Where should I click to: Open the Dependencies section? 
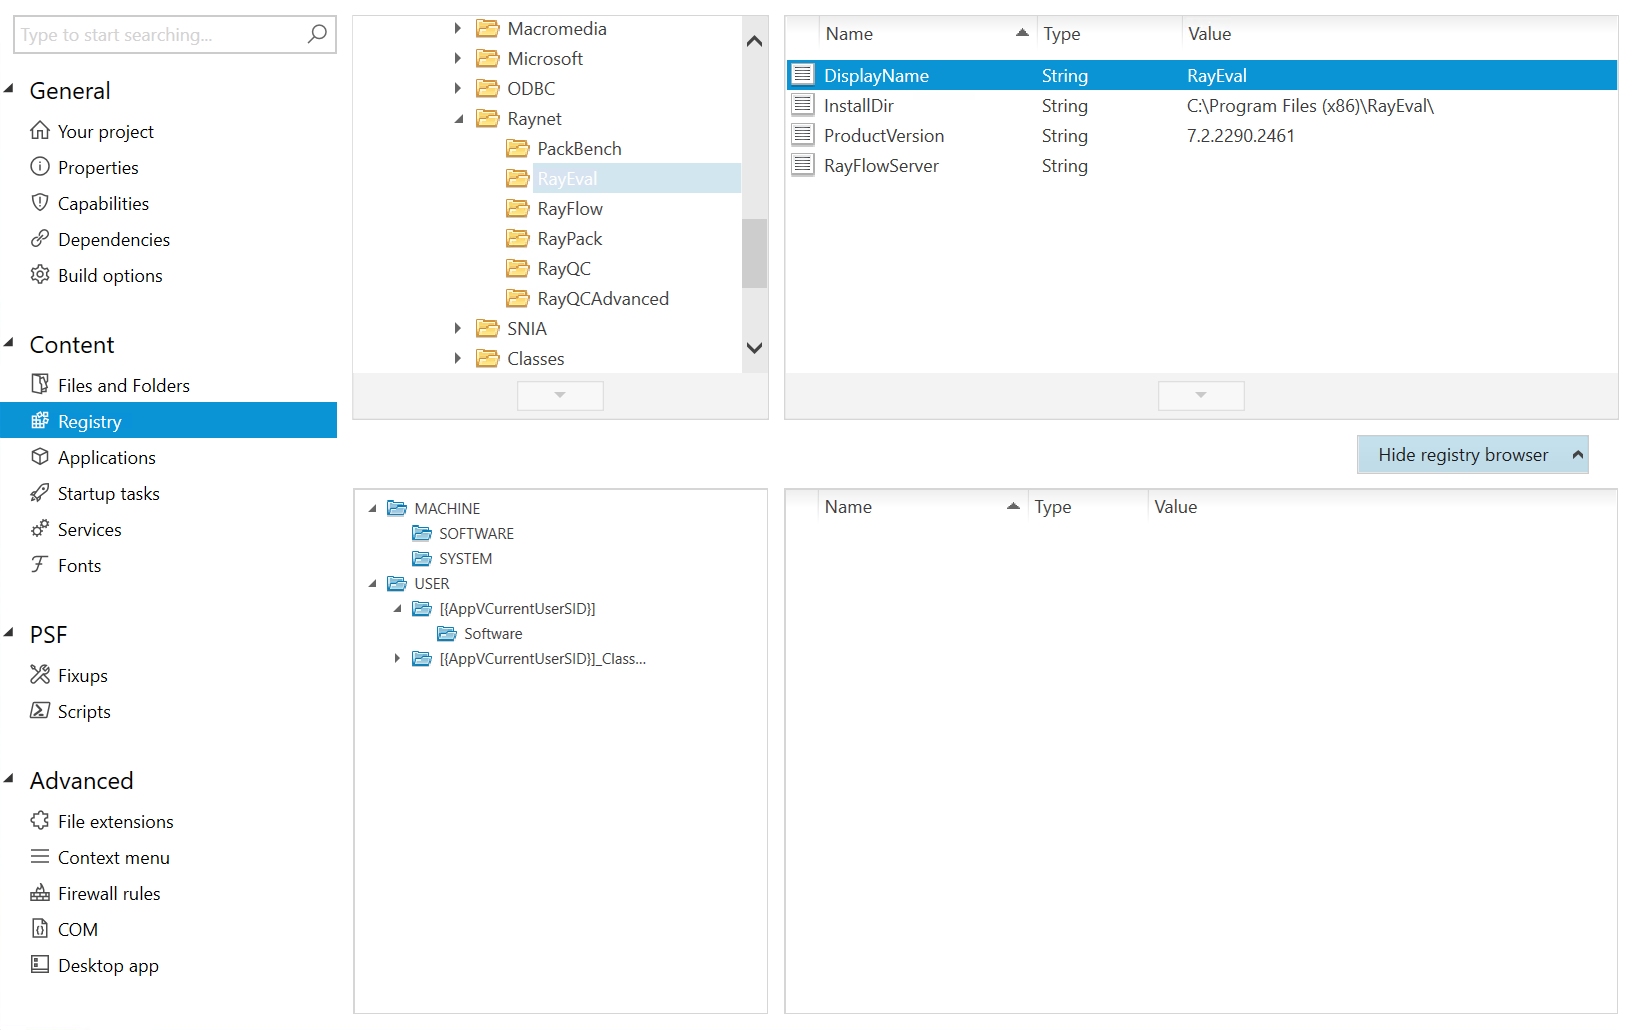[x=113, y=239]
